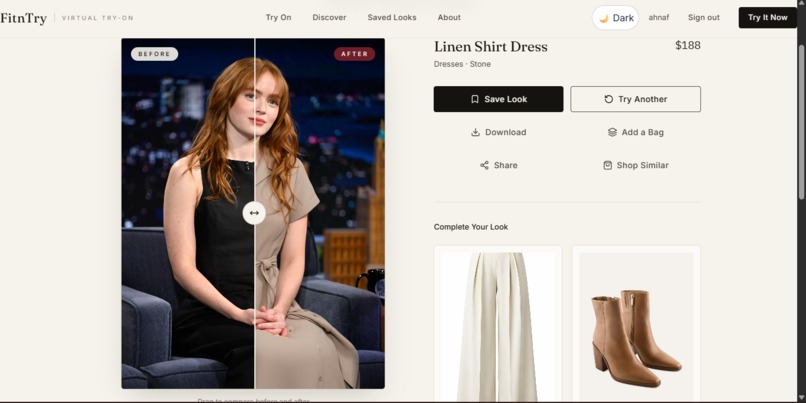The height and width of the screenshot is (403, 806).
Task: Open the tan suede ankle boots card
Action: click(x=636, y=324)
